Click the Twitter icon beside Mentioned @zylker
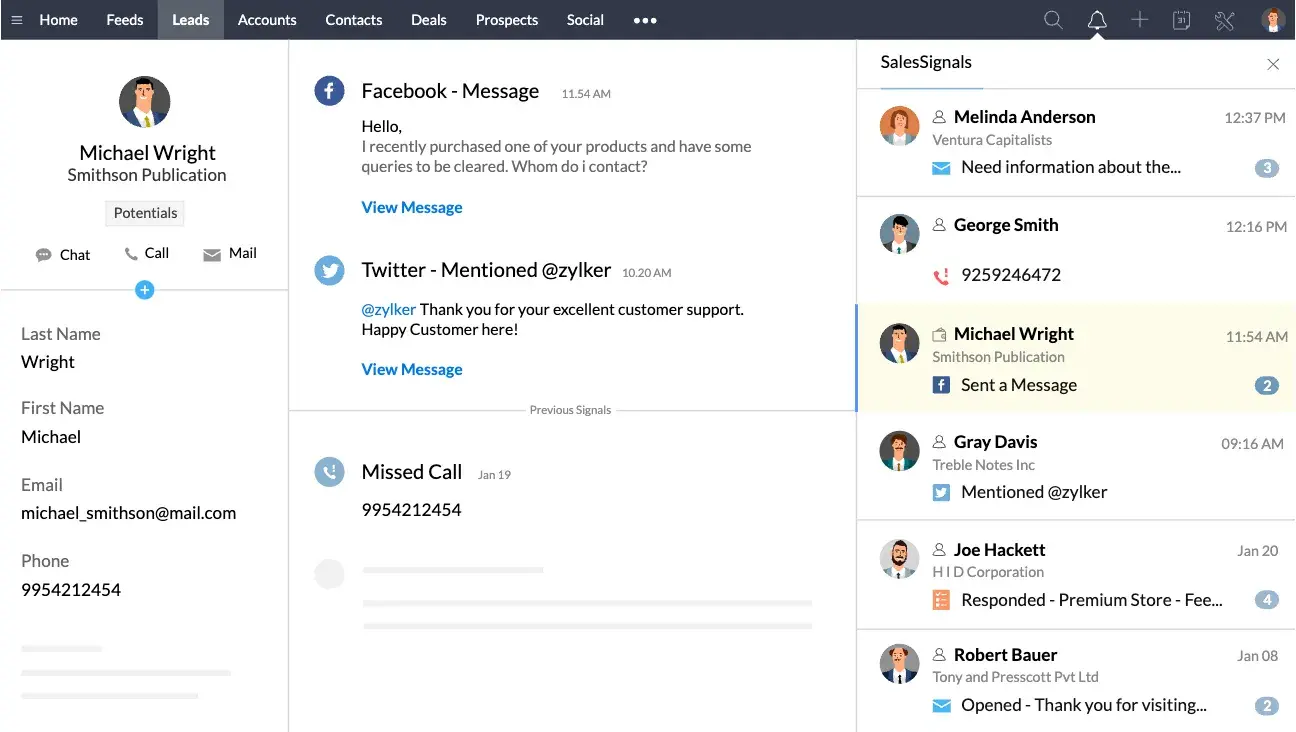The height and width of the screenshot is (732, 1296). [939, 492]
